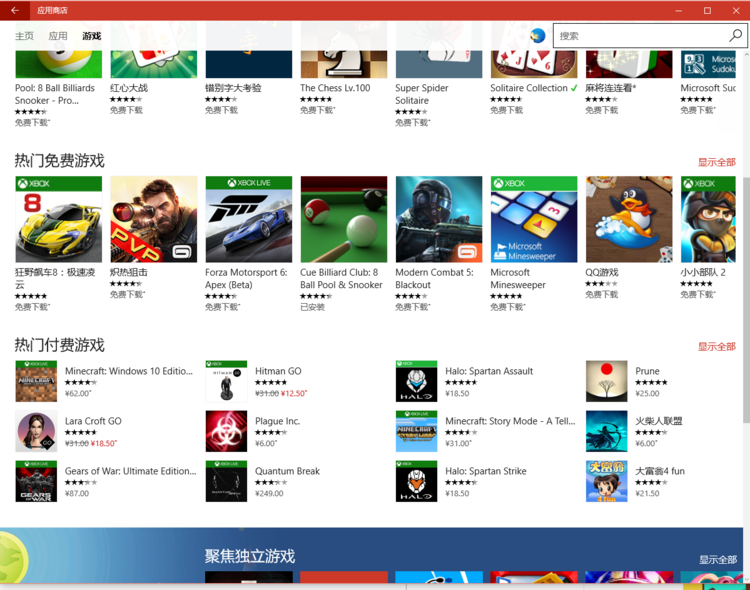
Task: Switch to the 主页 tab
Action: click(x=24, y=36)
